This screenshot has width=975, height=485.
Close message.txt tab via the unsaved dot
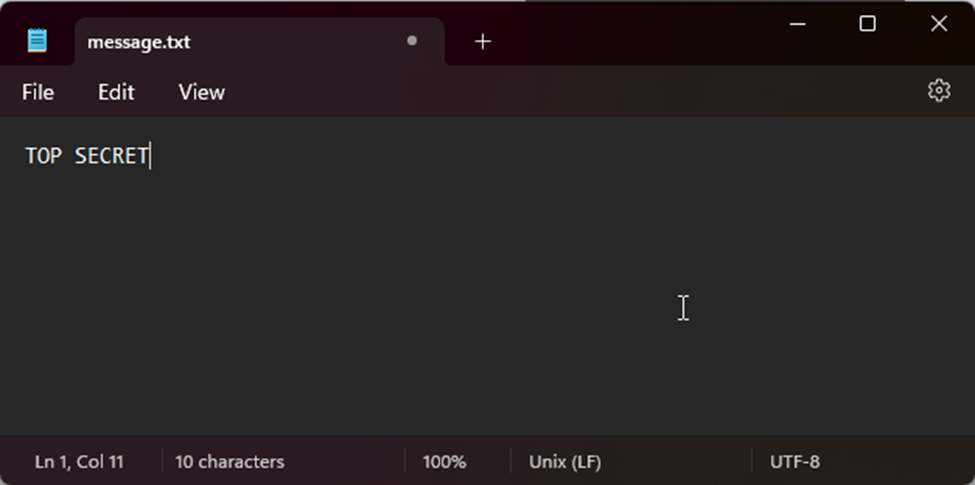pos(411,41)
